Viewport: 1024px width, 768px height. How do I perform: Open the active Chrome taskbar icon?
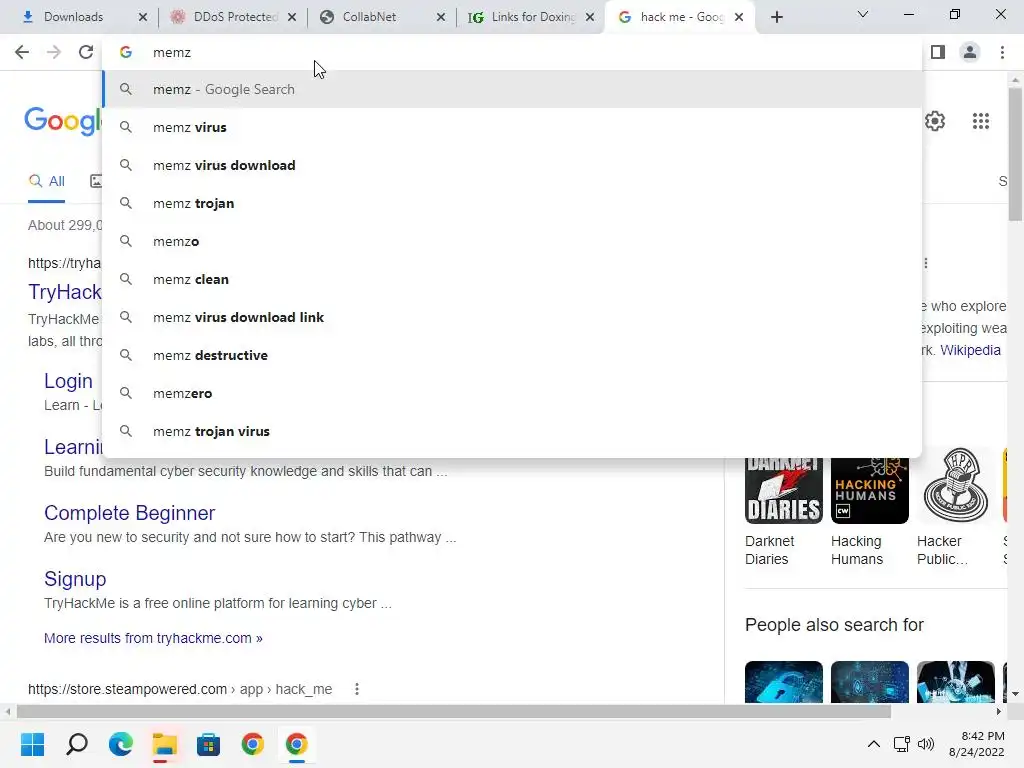pos(296,744)
